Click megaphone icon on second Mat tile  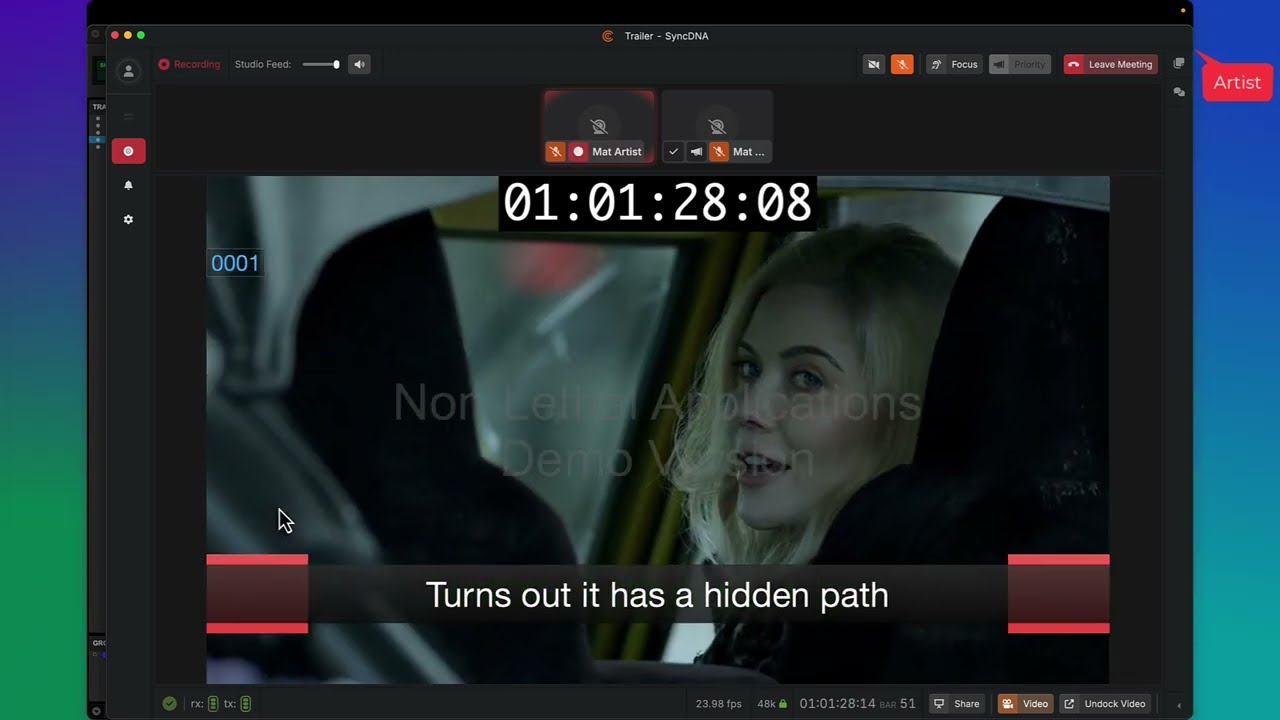(696, 152)
